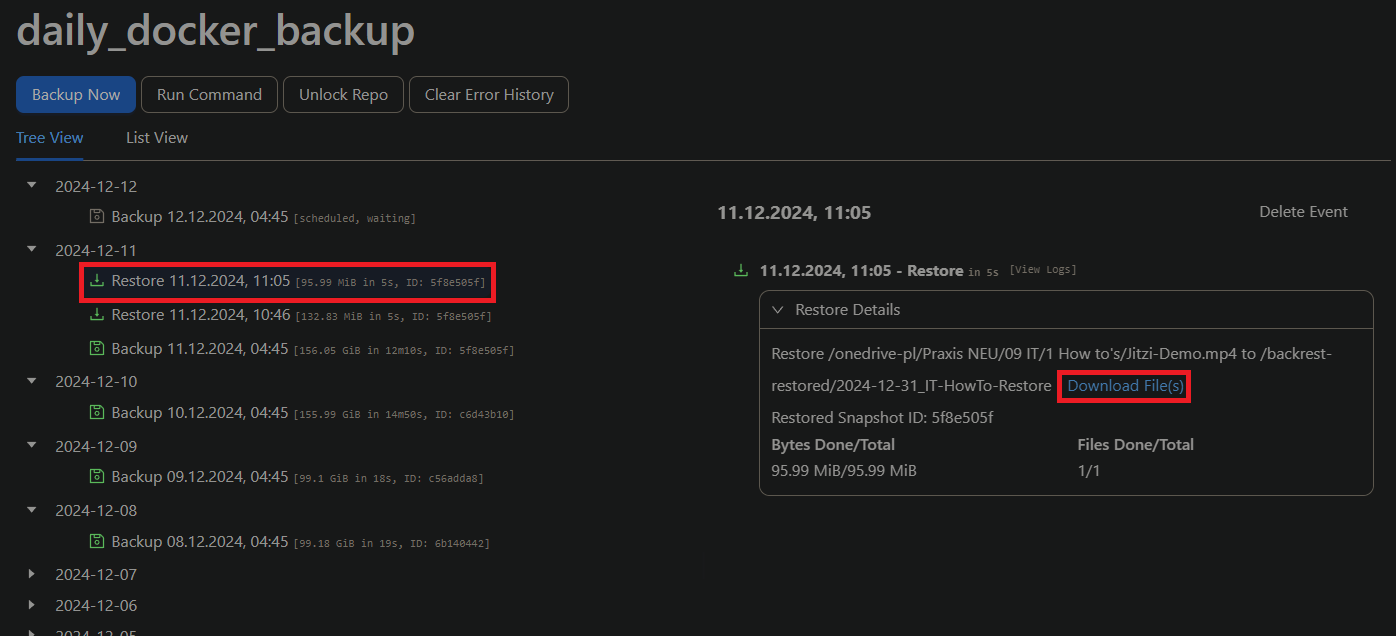
Task: Click the green restore icon in details header
Action: click(741, 271)
